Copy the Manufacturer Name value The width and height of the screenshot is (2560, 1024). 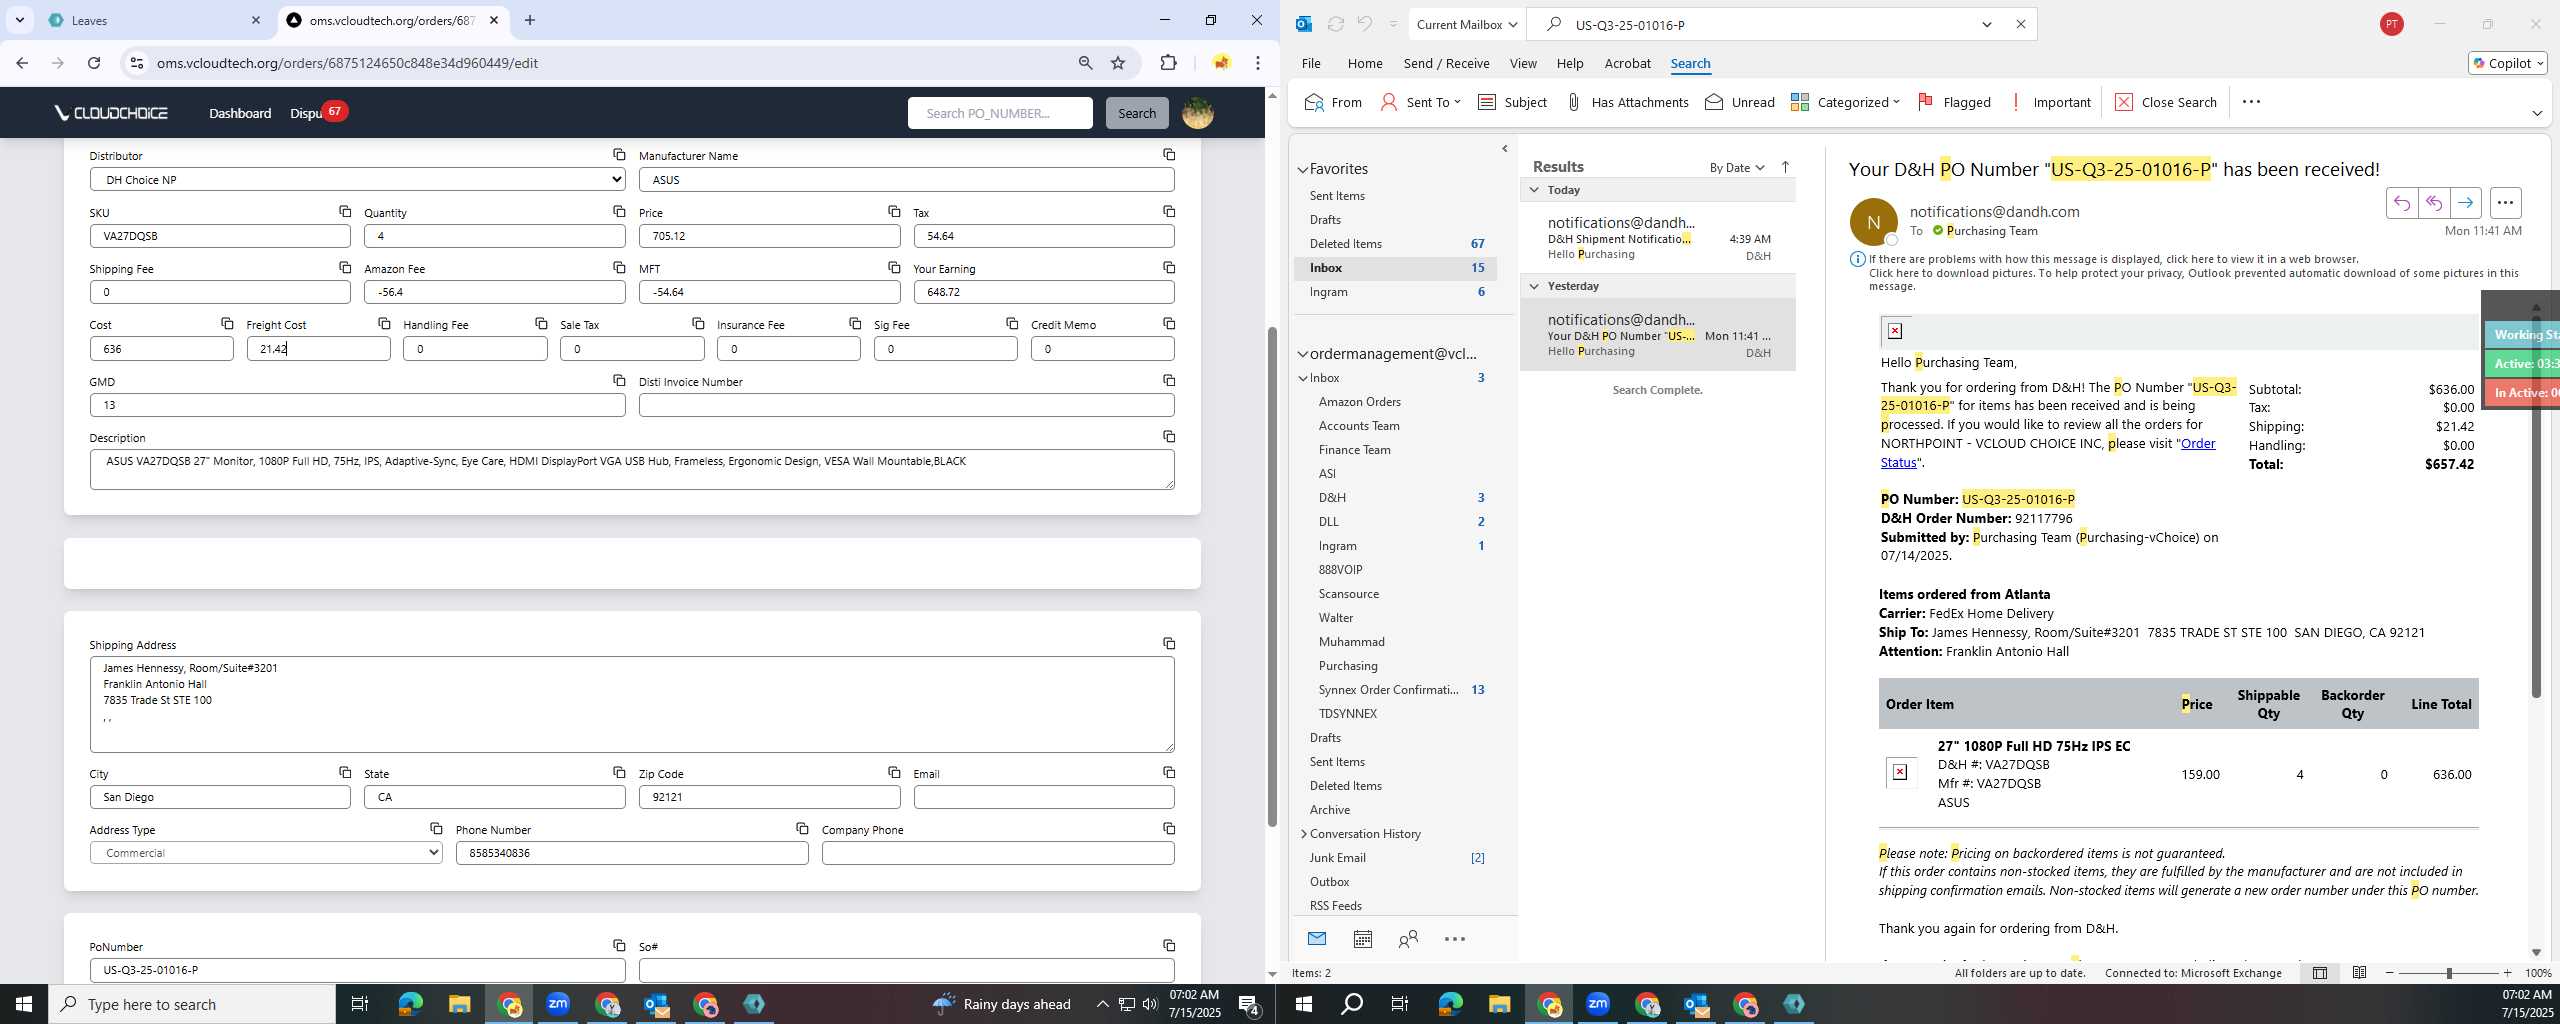tap(1169, 154)
